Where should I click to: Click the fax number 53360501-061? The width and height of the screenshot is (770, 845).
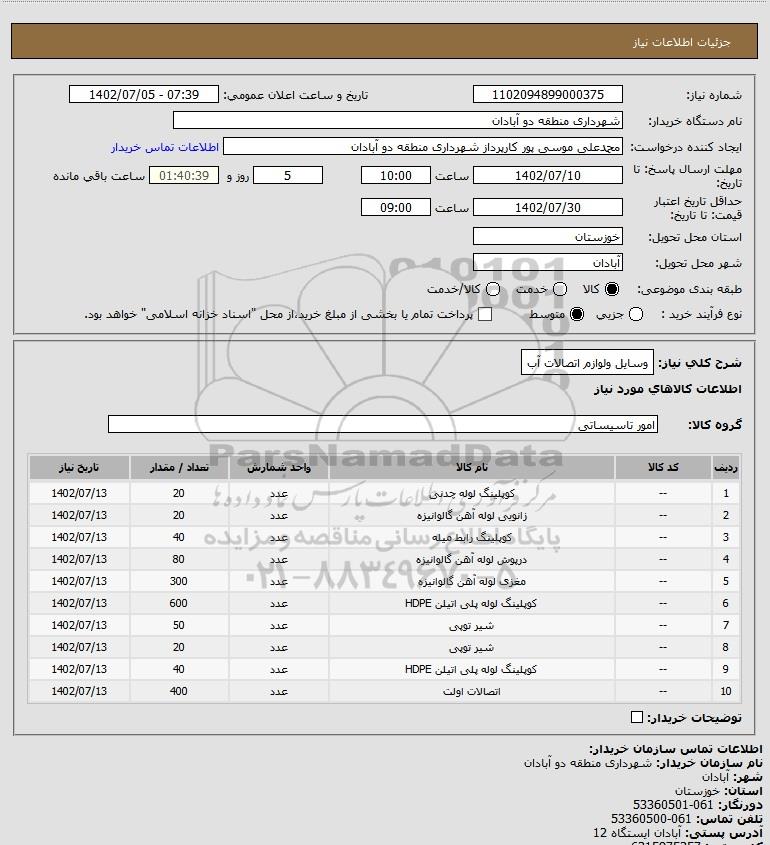click(673, 805)
